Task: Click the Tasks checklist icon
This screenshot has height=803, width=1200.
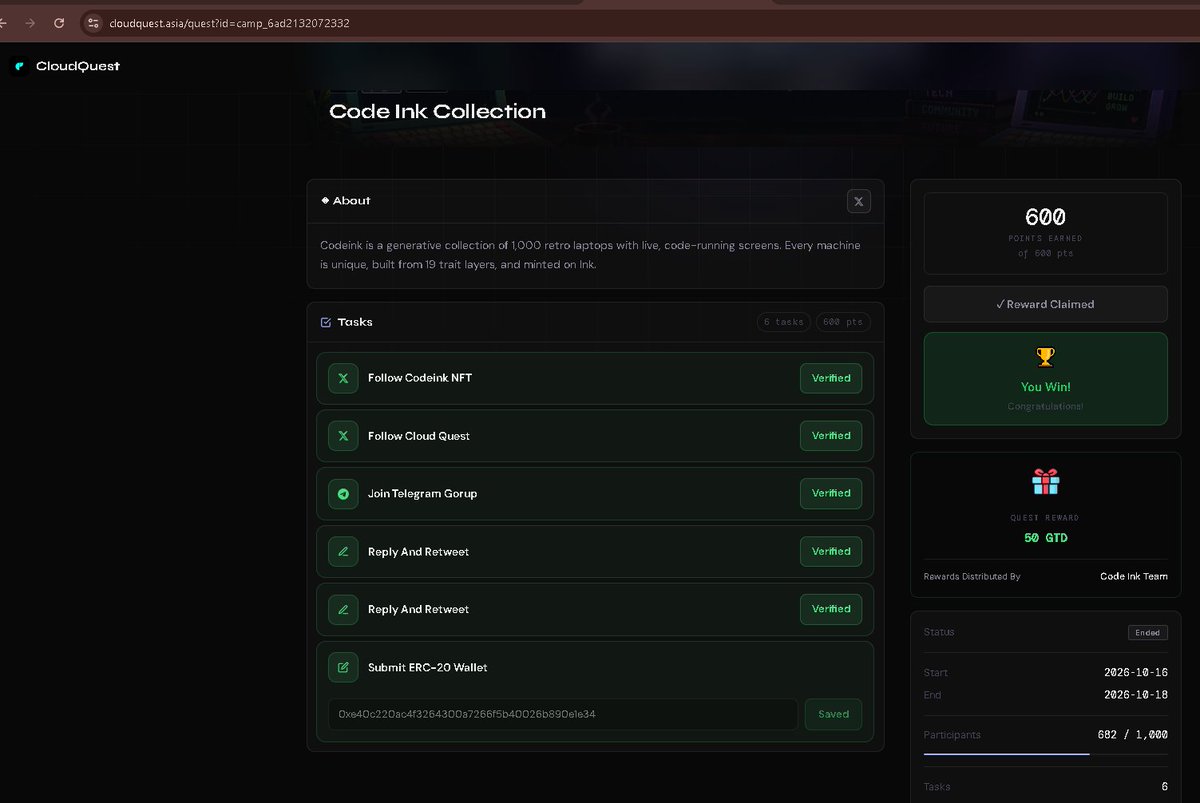Action: pos(325,322)
